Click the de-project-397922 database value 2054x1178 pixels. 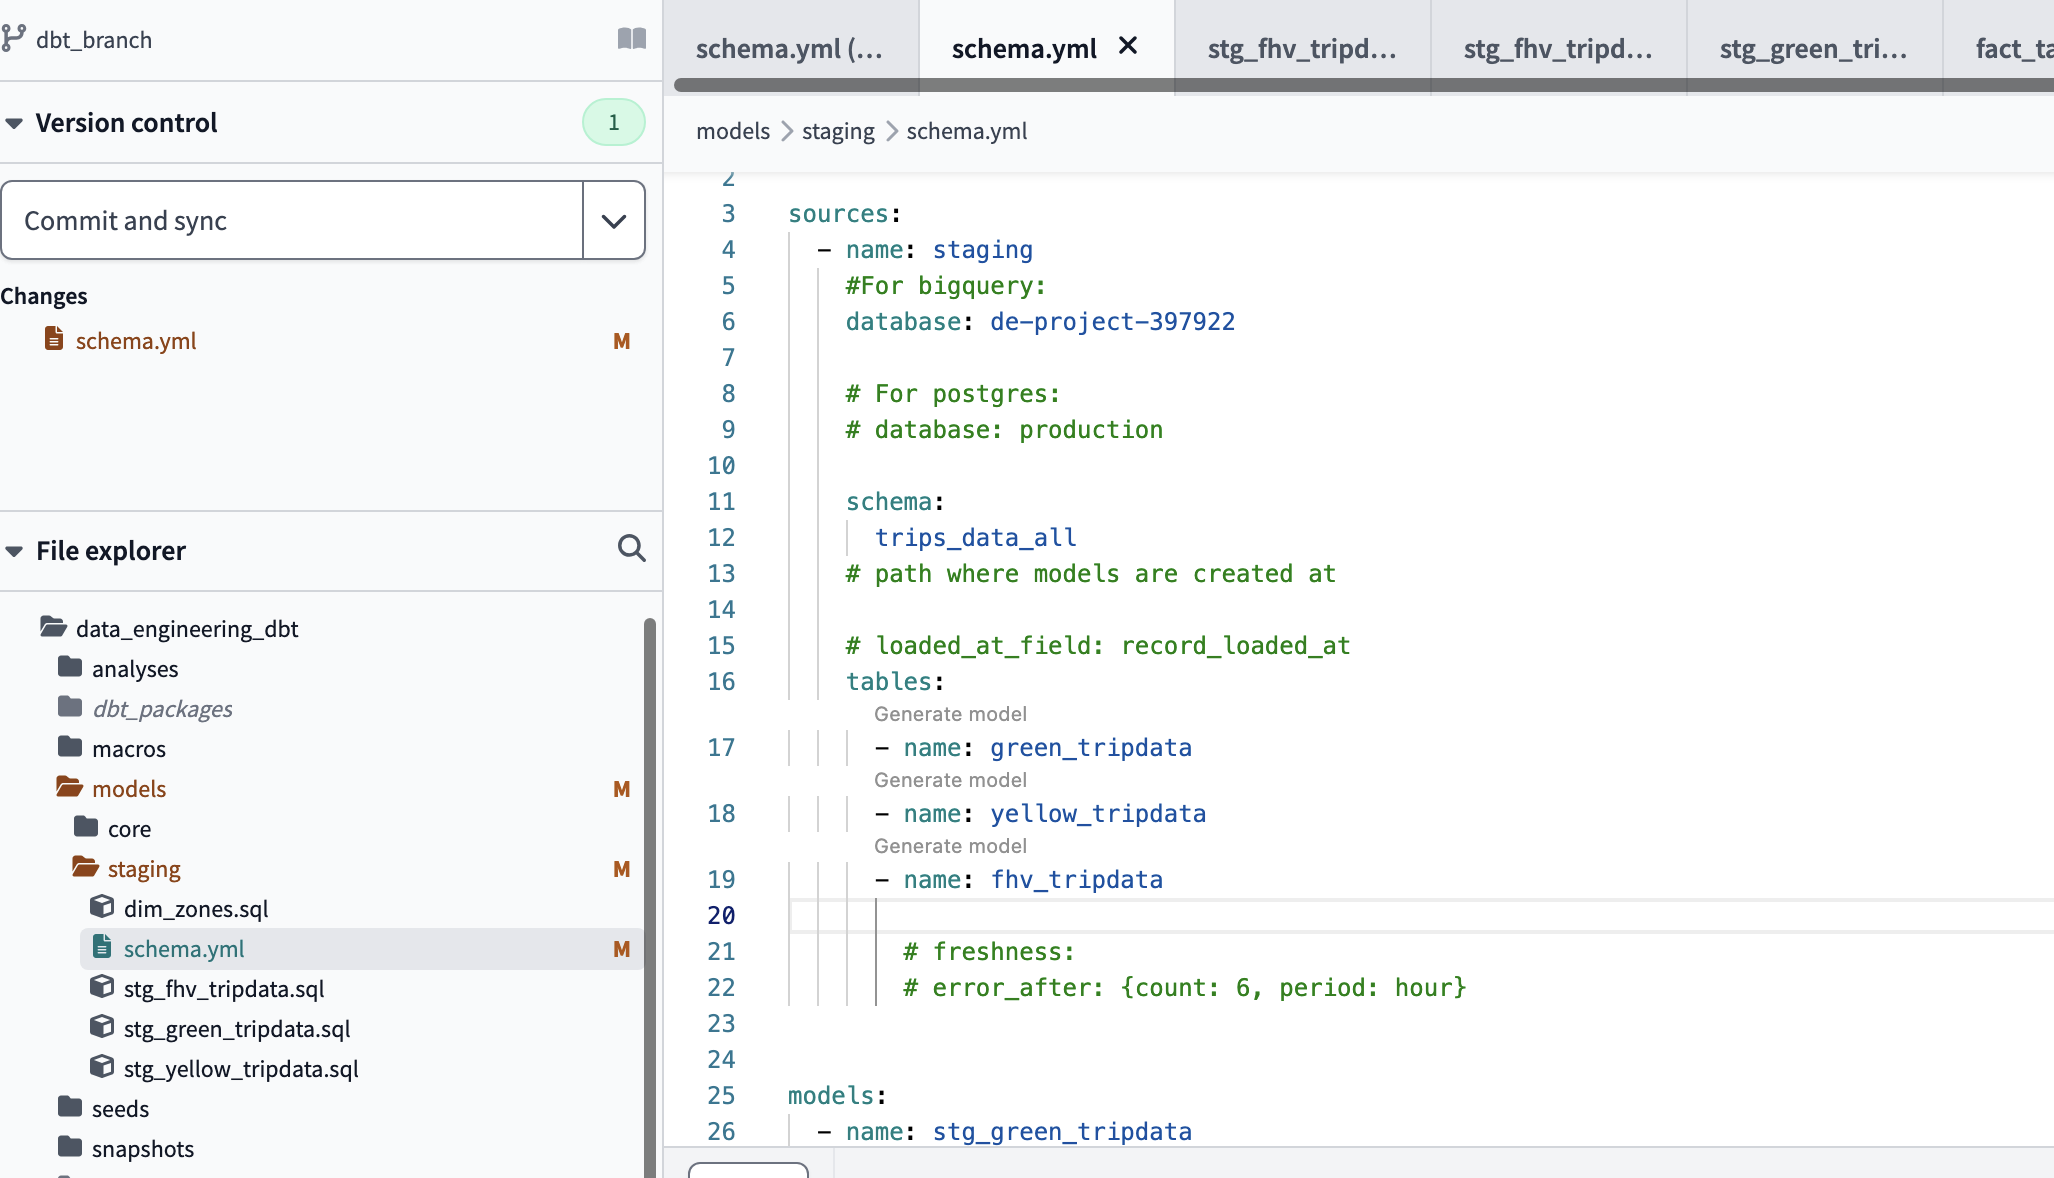[x=1112, y=321]
